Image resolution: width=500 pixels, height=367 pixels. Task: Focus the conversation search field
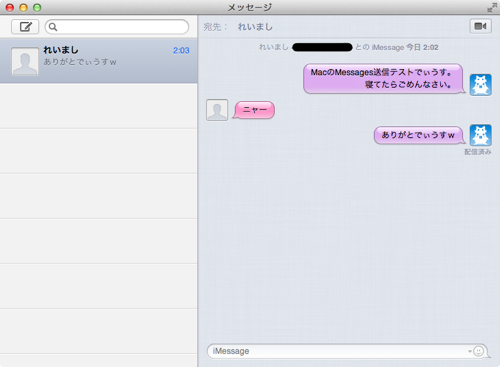117,27
